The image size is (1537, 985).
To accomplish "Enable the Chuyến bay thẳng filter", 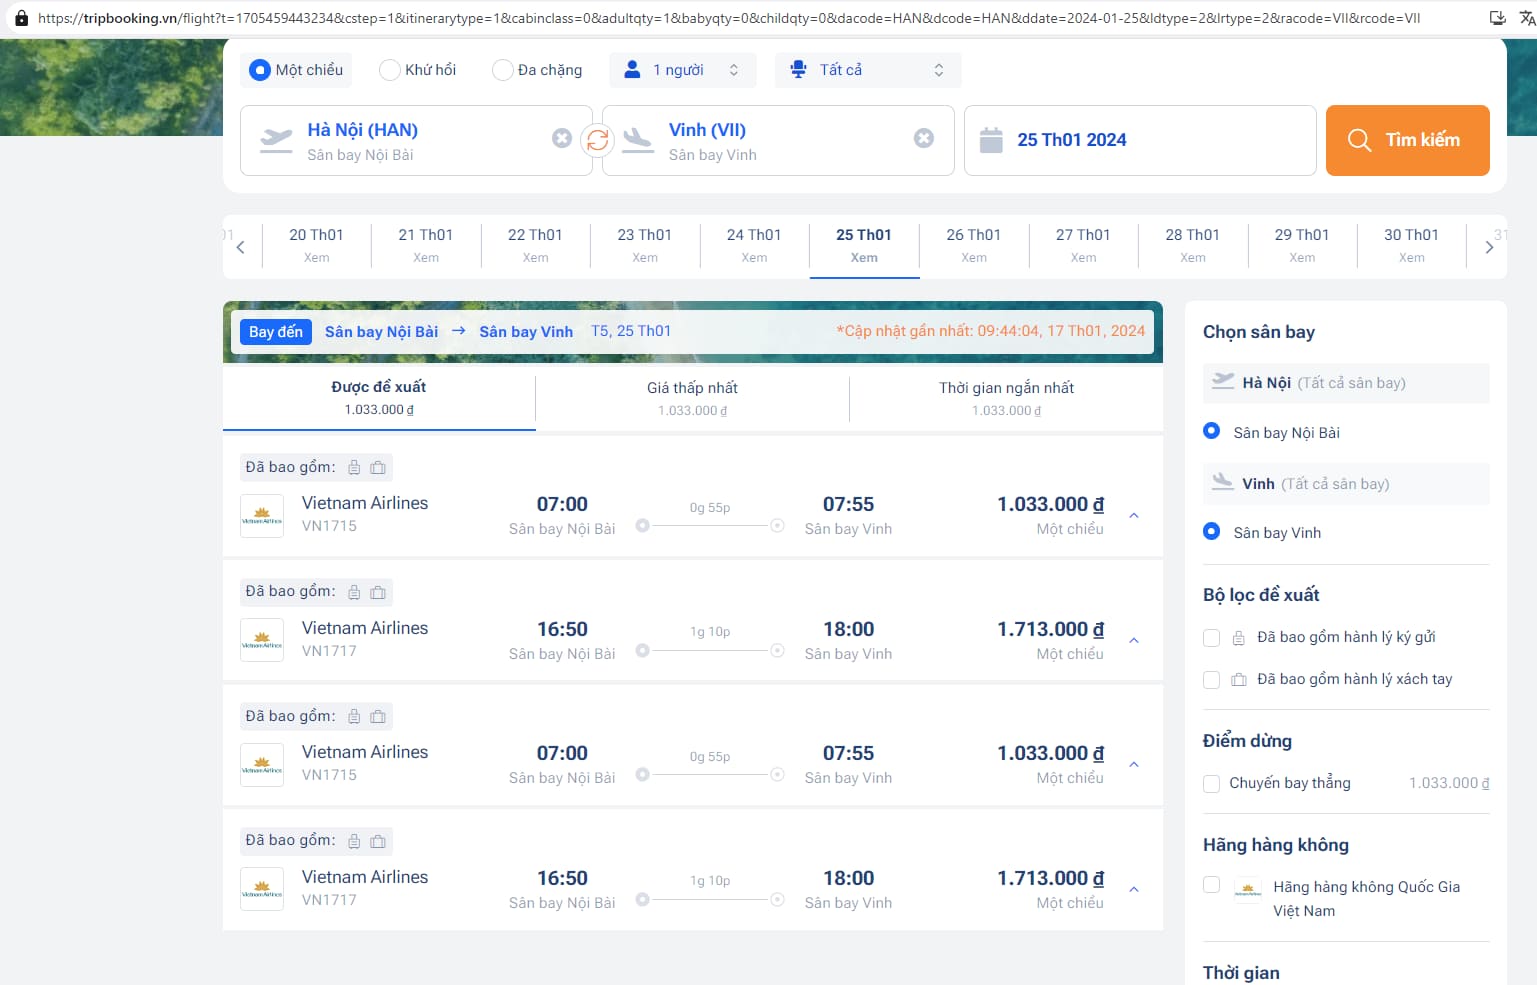I will 1211,783.
